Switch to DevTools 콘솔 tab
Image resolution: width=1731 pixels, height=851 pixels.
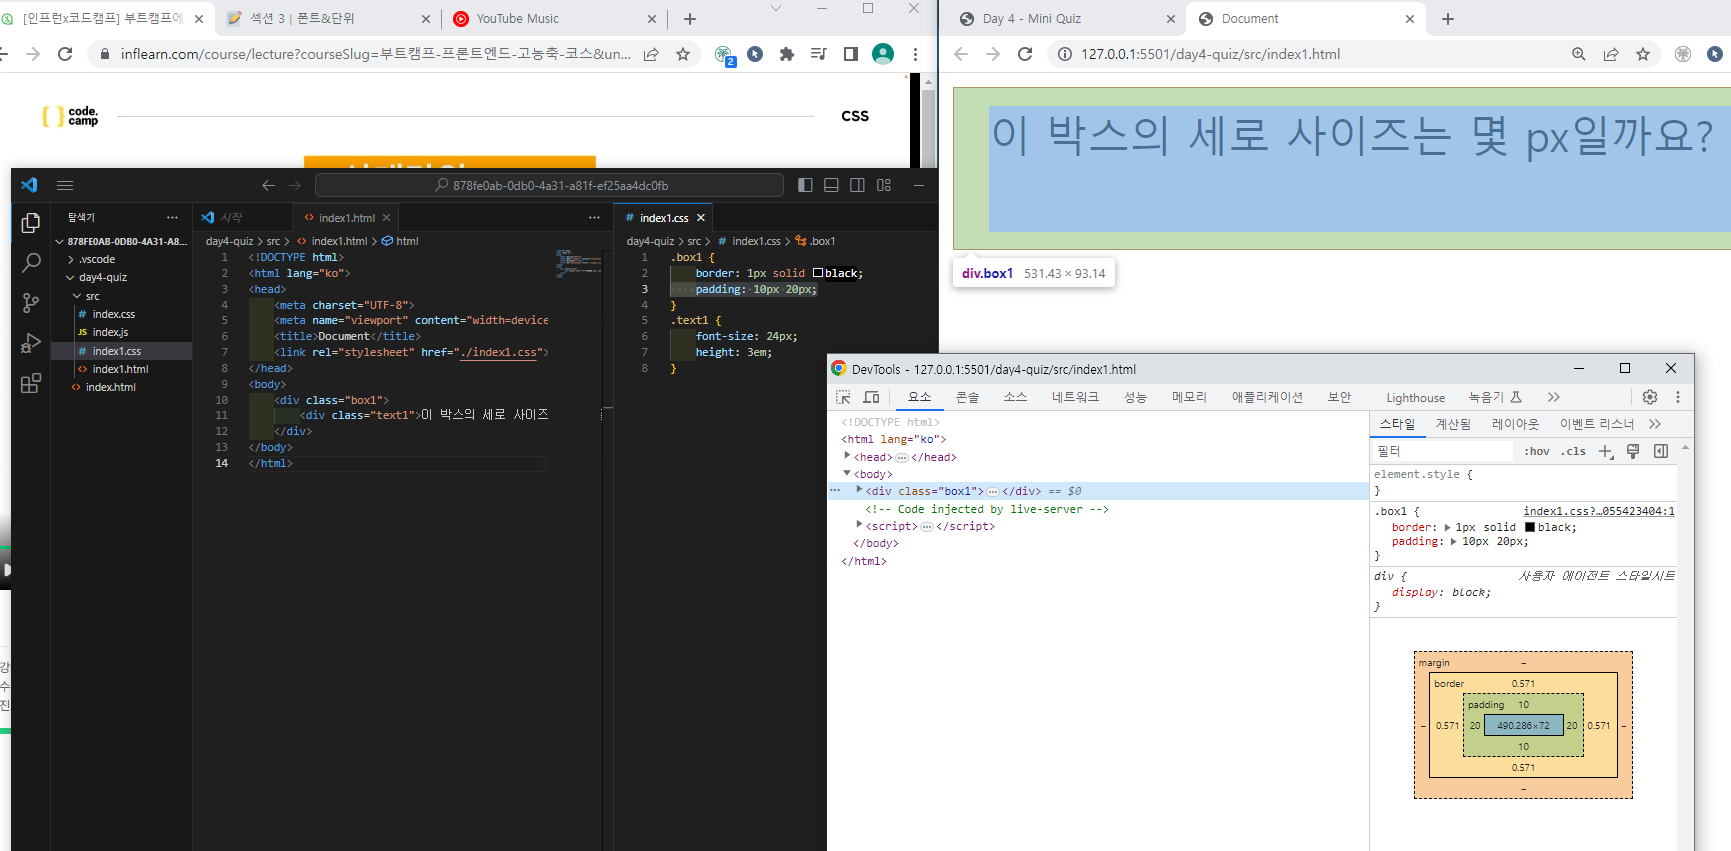pyautogui.click(x=967, y=397)
